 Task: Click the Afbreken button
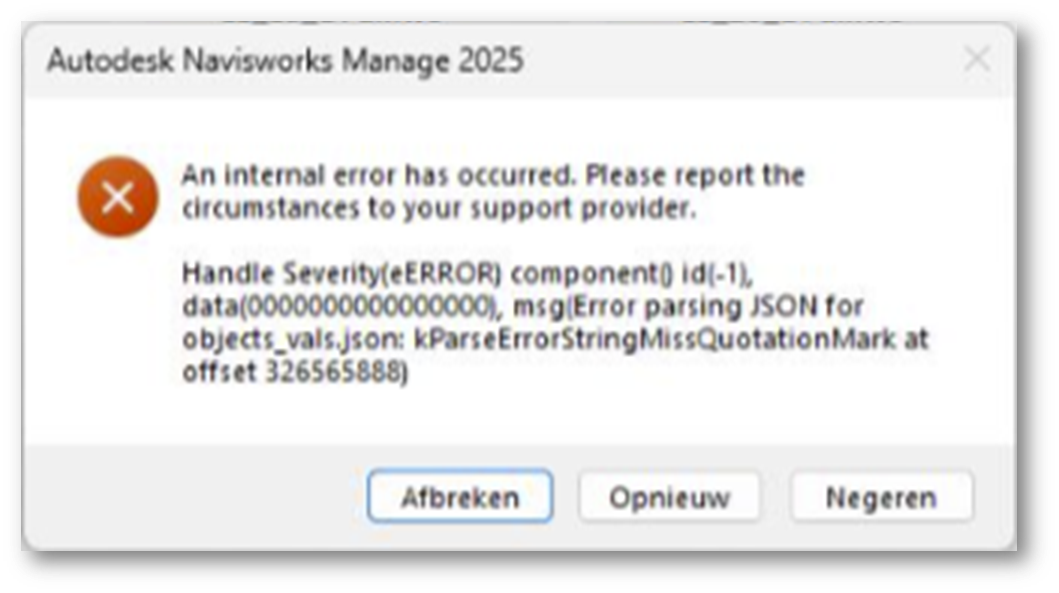point(459,497)
